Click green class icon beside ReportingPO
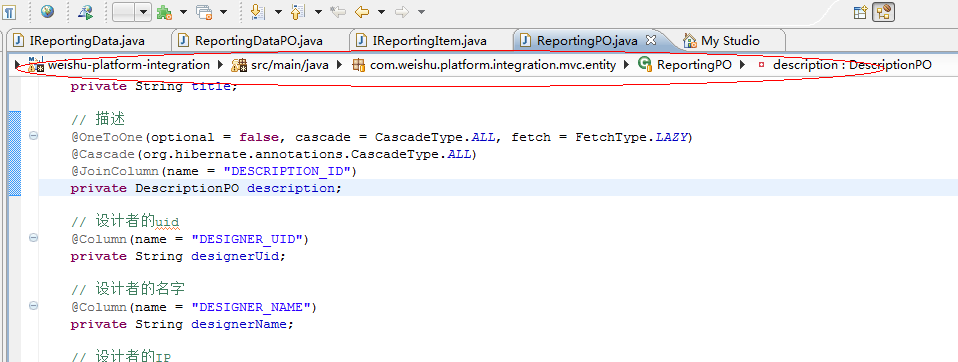The image size is (958, 362). (x=645, y=64)
